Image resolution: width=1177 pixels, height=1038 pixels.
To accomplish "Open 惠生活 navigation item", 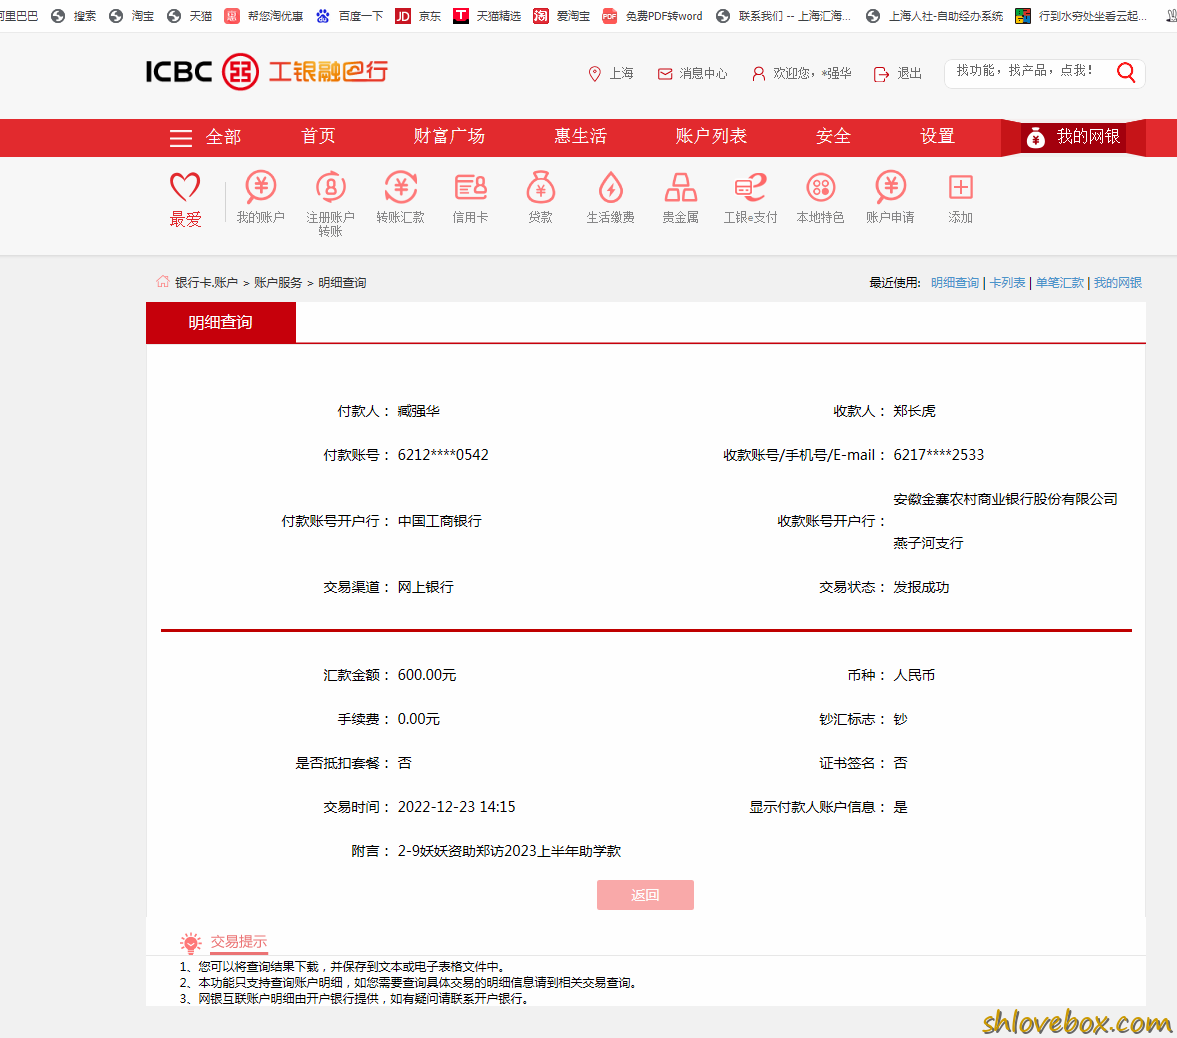I will click(x=580, y=137).
